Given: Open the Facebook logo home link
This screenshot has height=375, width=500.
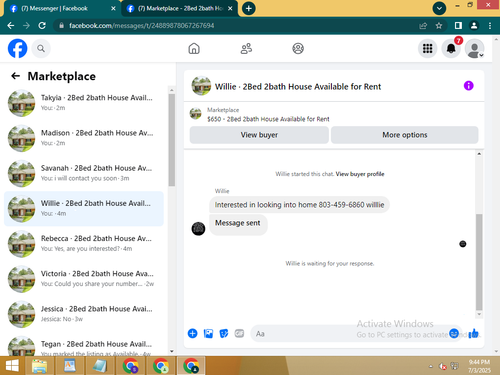Looking at the screenshot, I should click(x=17, y=49).
